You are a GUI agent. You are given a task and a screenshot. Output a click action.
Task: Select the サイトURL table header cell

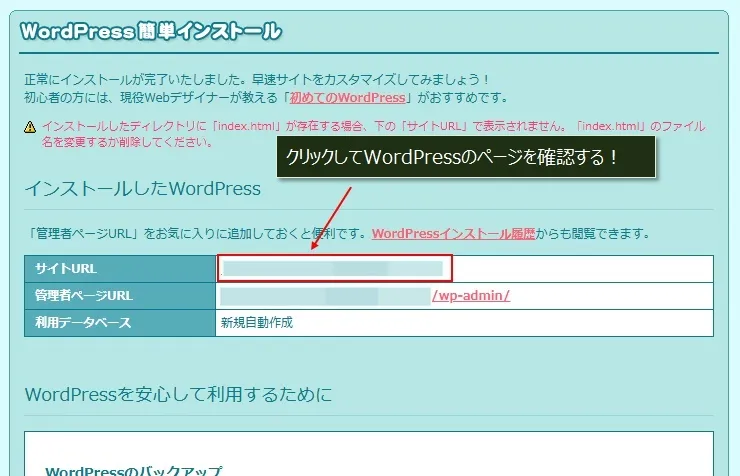click(120, 269)
